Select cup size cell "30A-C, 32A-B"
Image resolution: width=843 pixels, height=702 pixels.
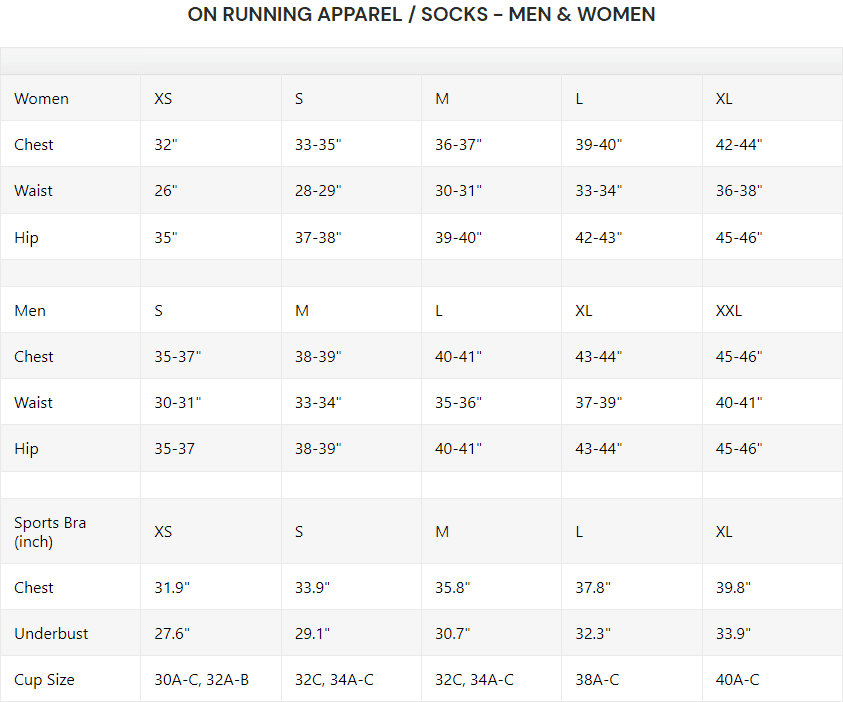202,680
